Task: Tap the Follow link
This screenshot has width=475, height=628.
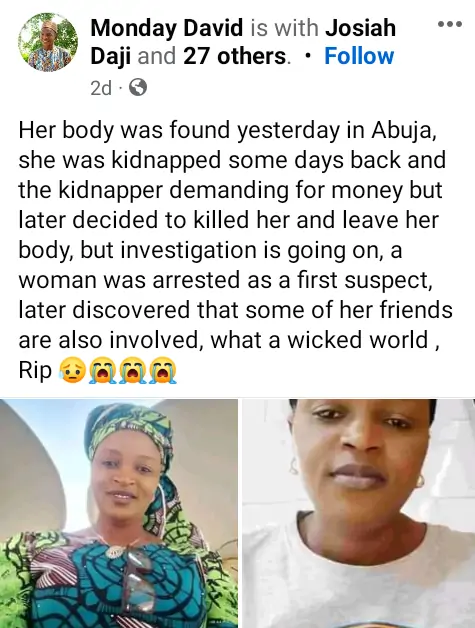Action: pos(359,56)
